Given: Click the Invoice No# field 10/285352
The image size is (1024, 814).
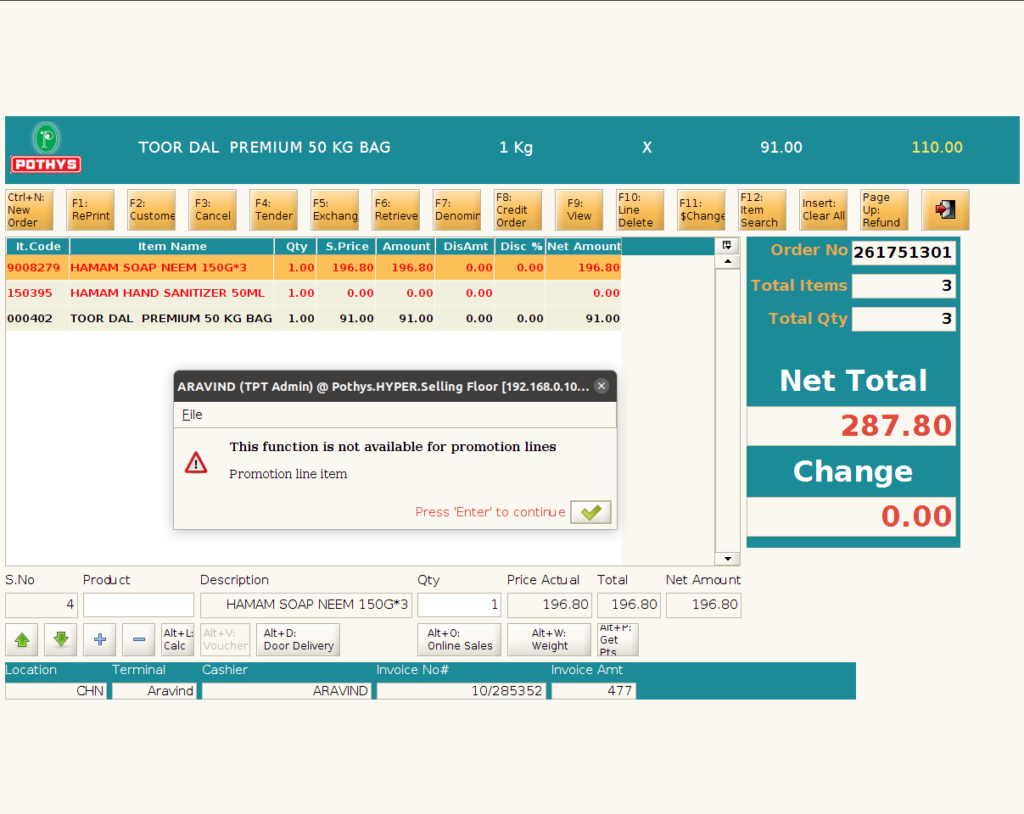Looking at the screenshot, I should (x=460, y=691).
